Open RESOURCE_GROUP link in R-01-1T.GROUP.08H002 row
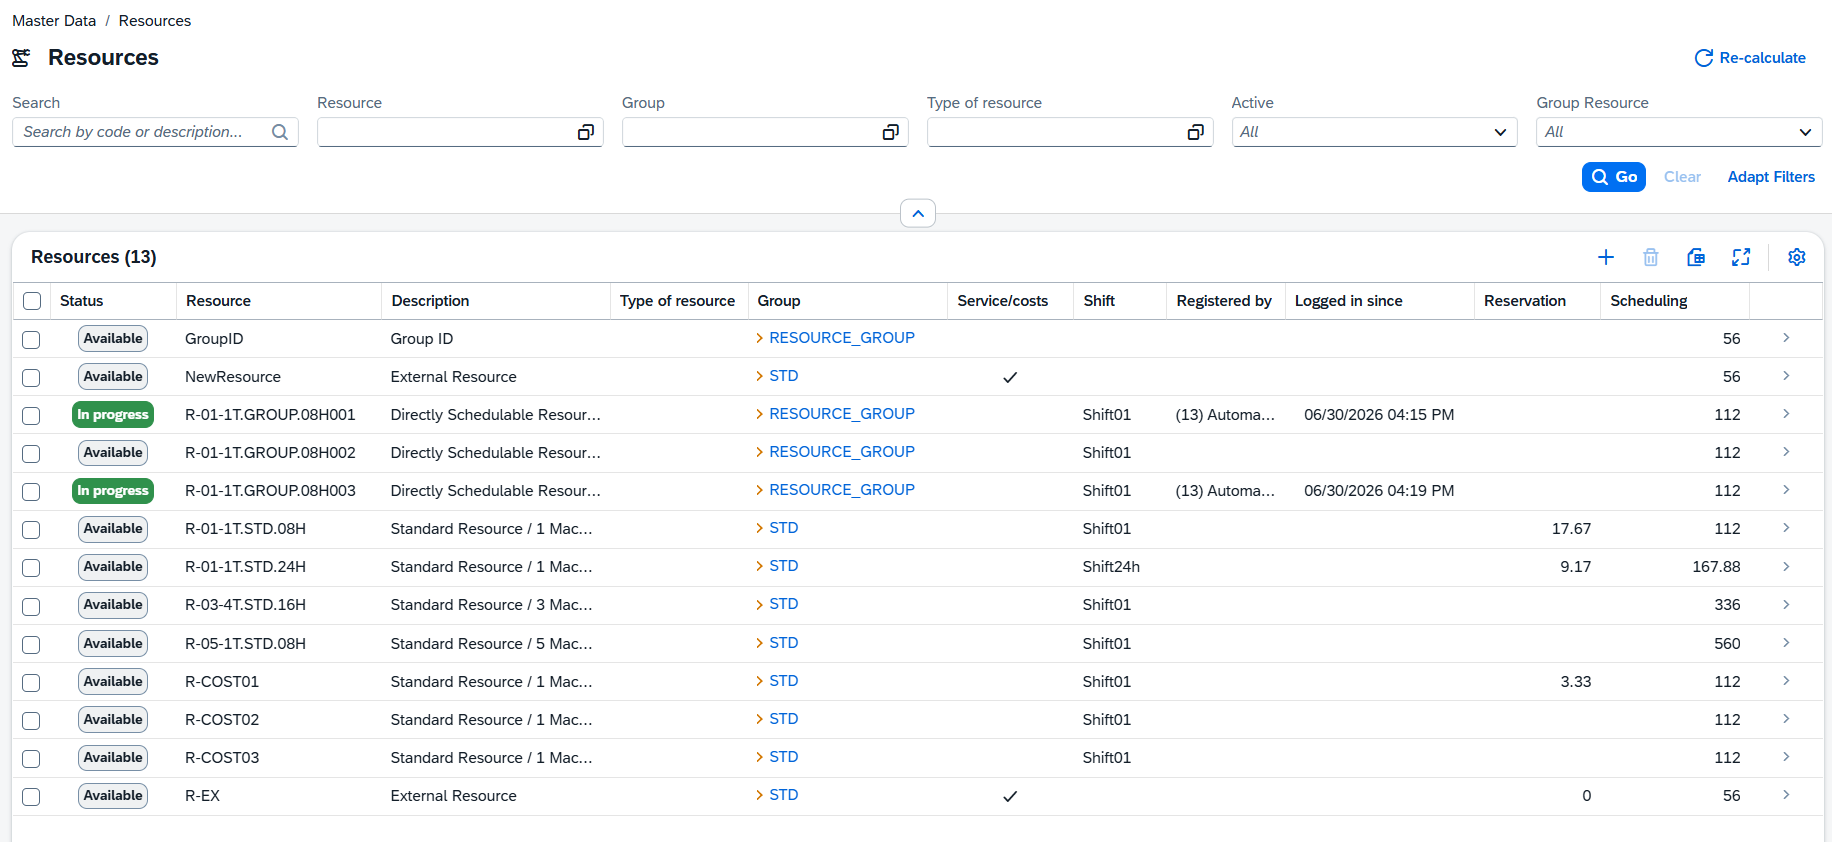This screenshot has width=1832, height=842. 842,452
